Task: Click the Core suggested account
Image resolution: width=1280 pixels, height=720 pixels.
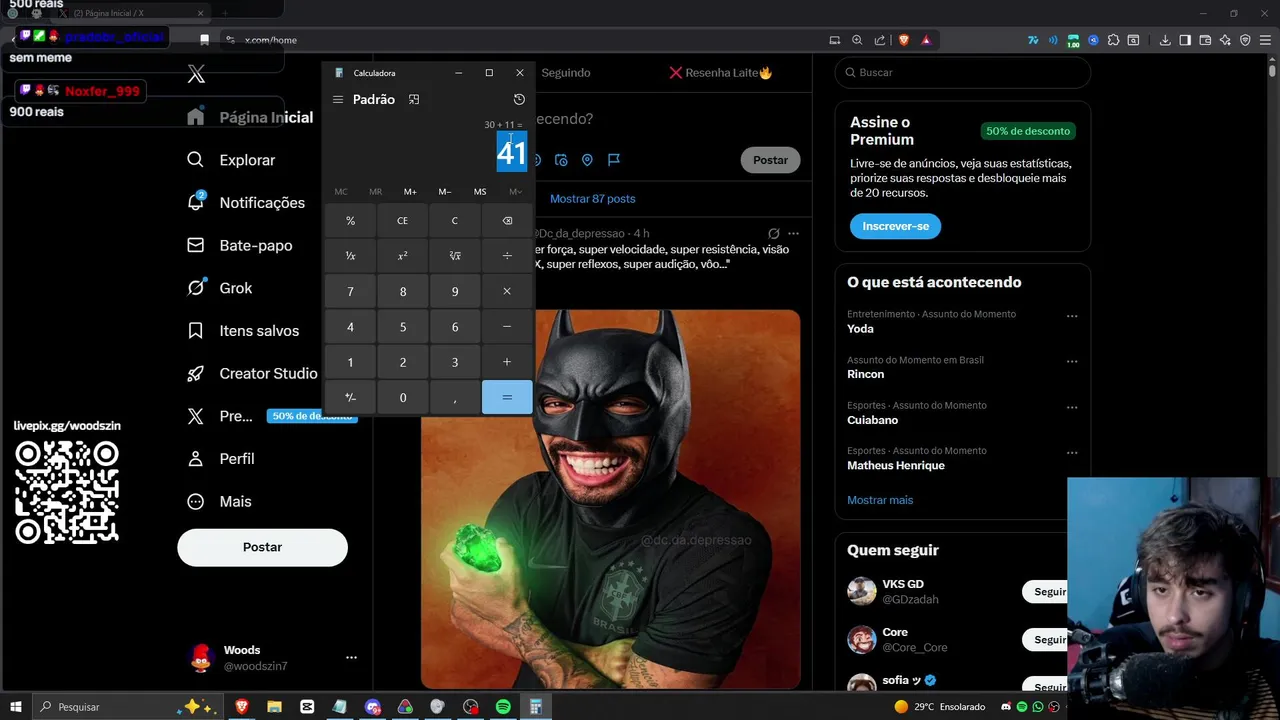Action: pos(895,632)
